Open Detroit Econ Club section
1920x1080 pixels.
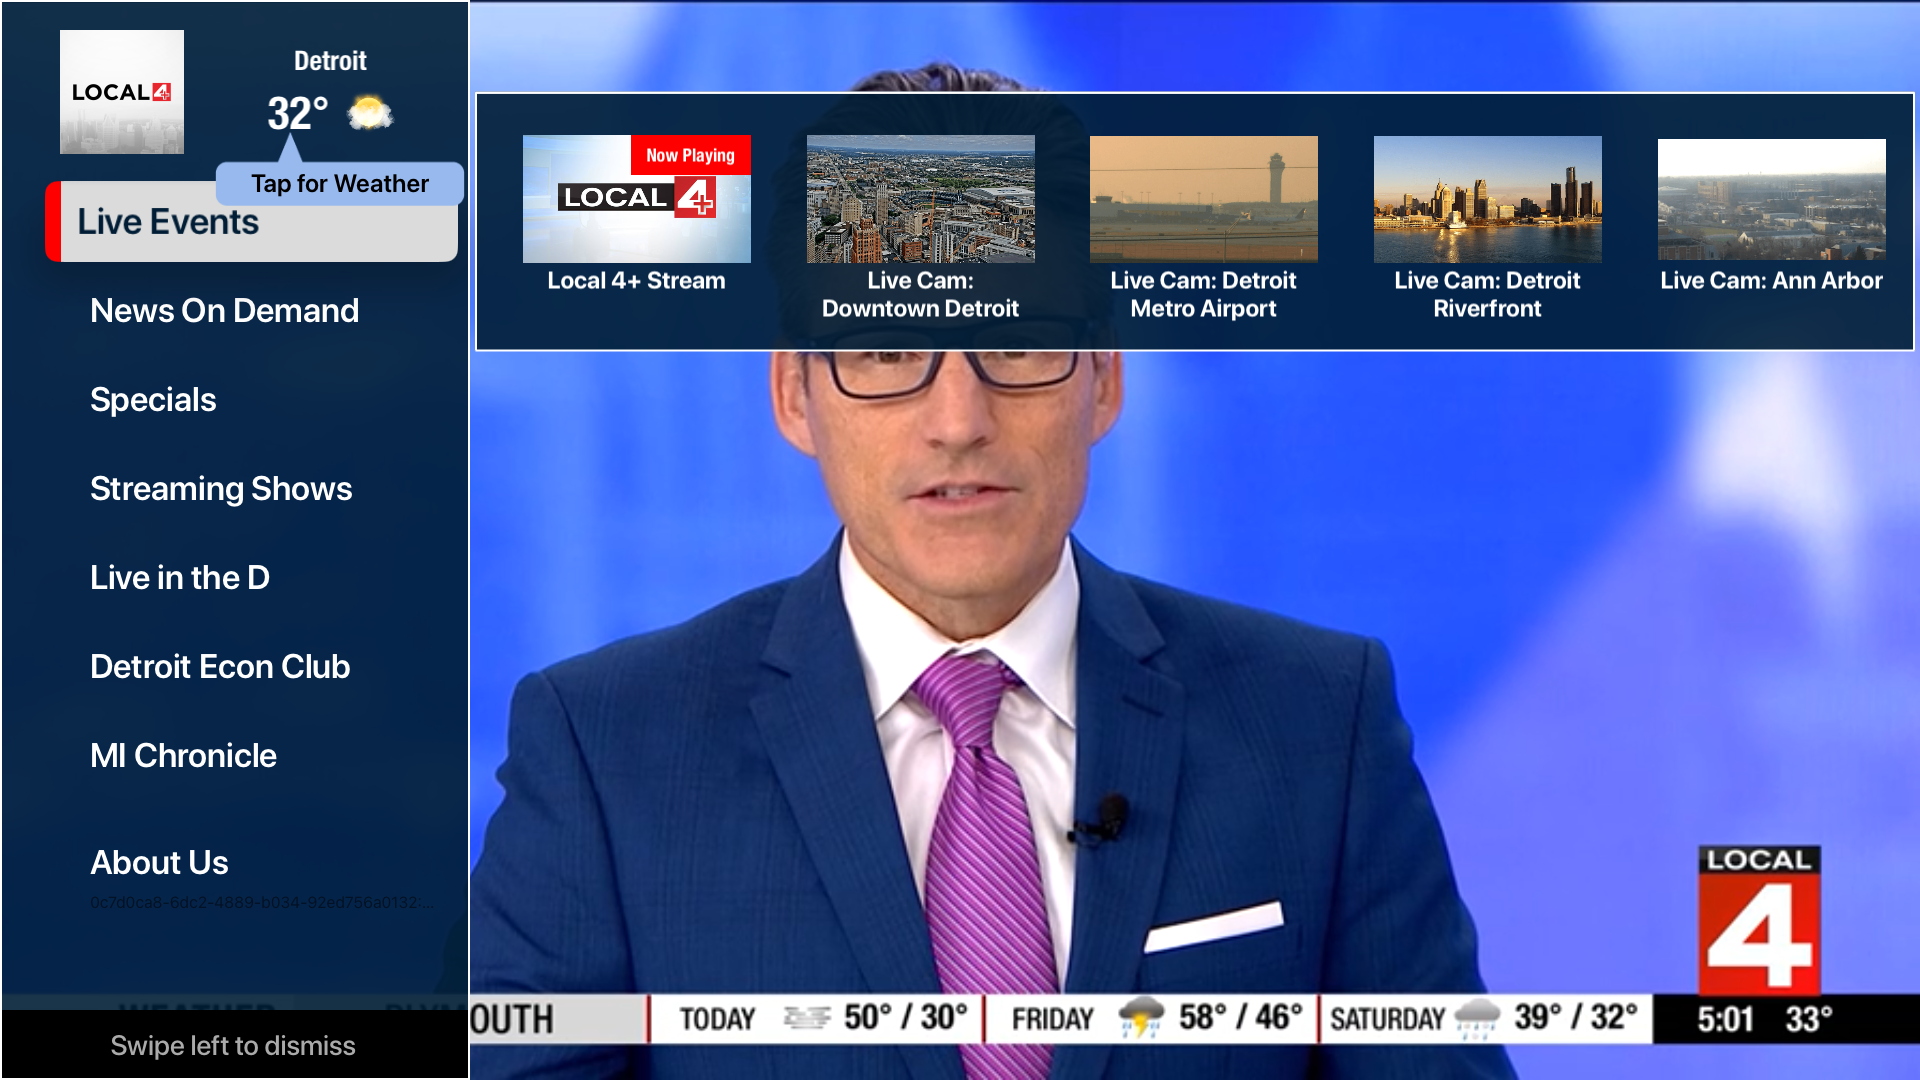(x=220, y=667)
